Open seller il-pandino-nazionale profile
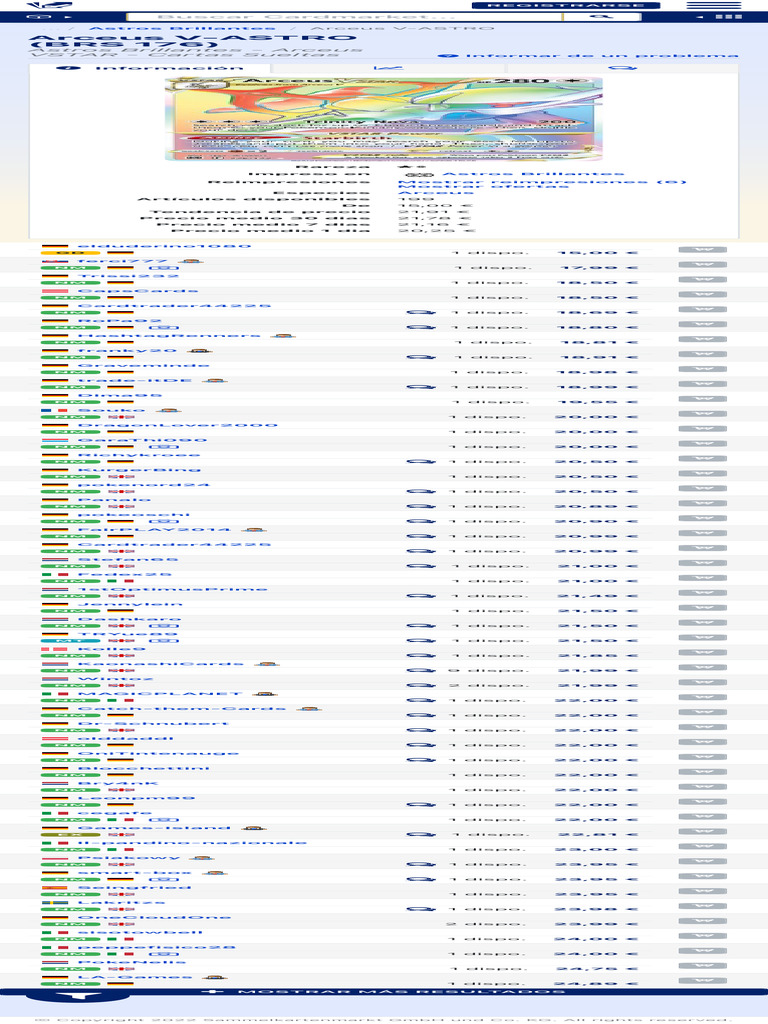 (192, 842)
